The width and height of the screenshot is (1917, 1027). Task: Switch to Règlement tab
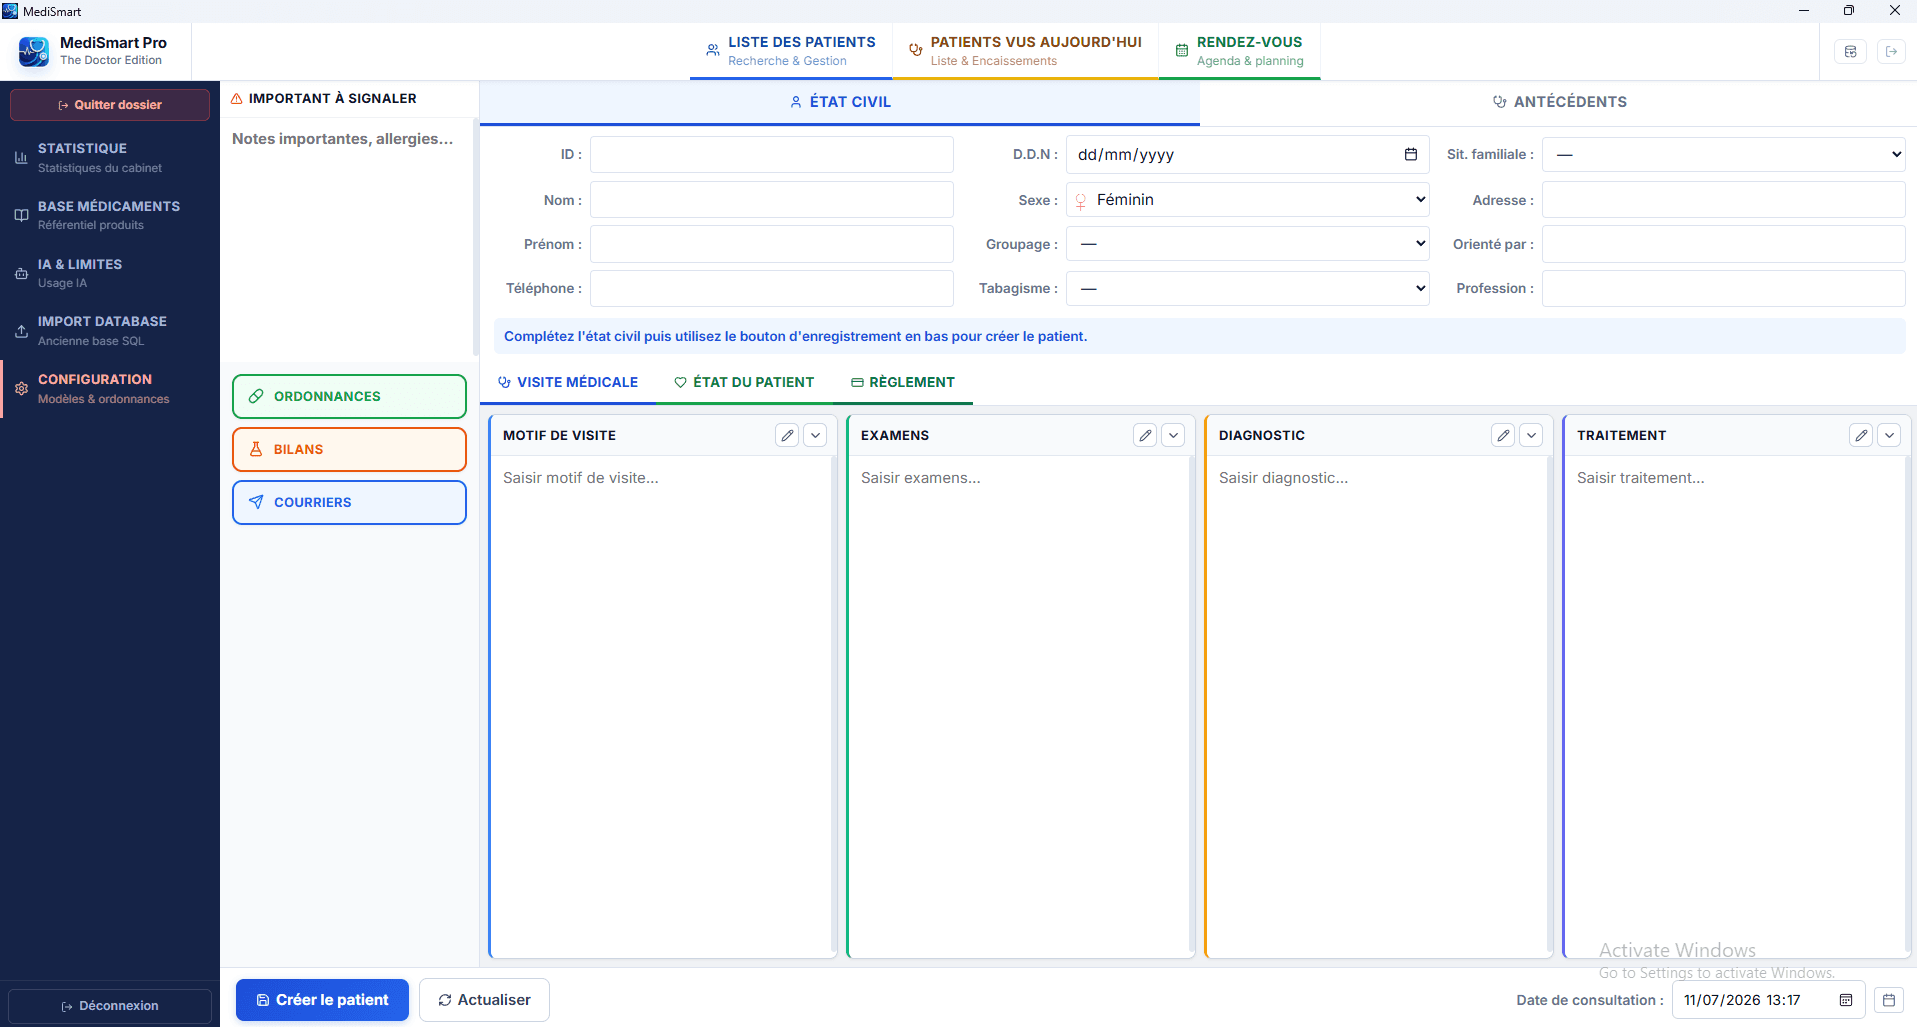(x=903, y=382)
